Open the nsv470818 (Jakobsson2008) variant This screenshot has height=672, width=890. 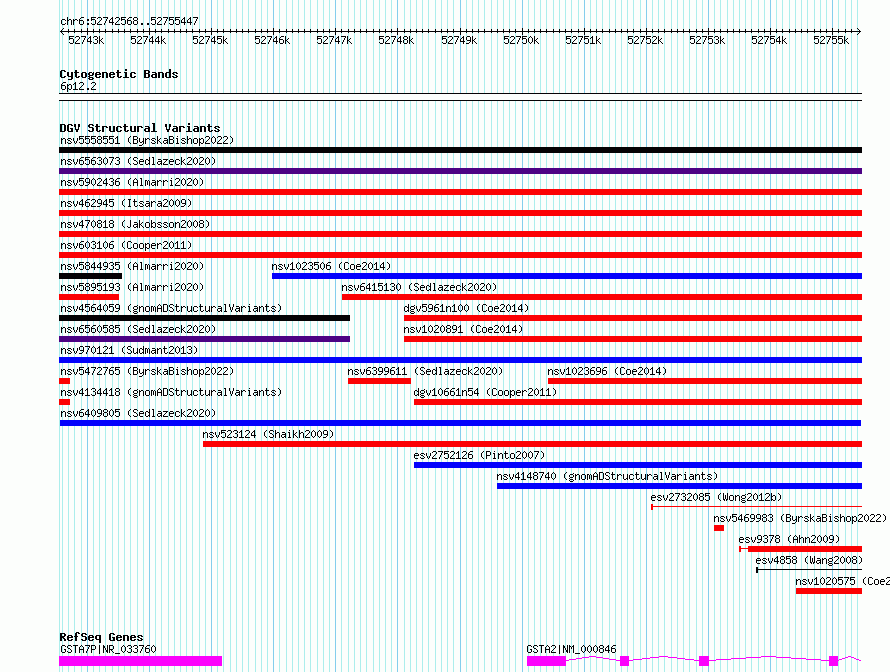tap(135, 224)
